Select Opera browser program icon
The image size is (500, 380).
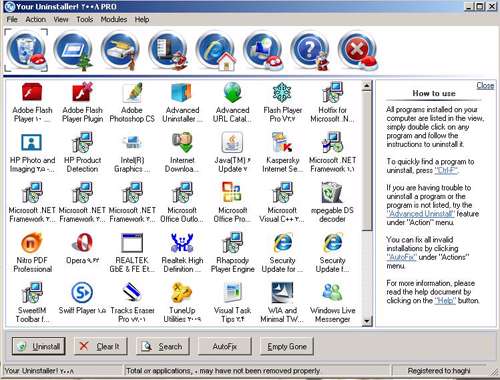[82, 242]
